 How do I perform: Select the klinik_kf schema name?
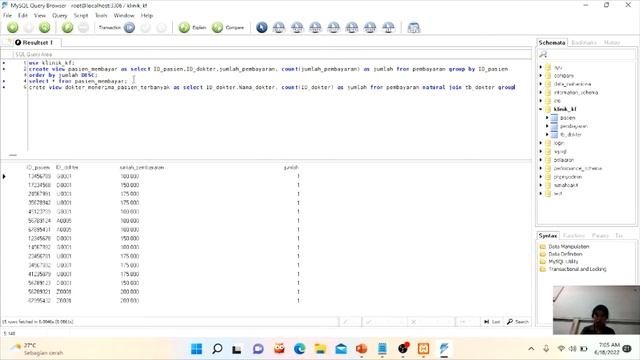coord(565,109)
